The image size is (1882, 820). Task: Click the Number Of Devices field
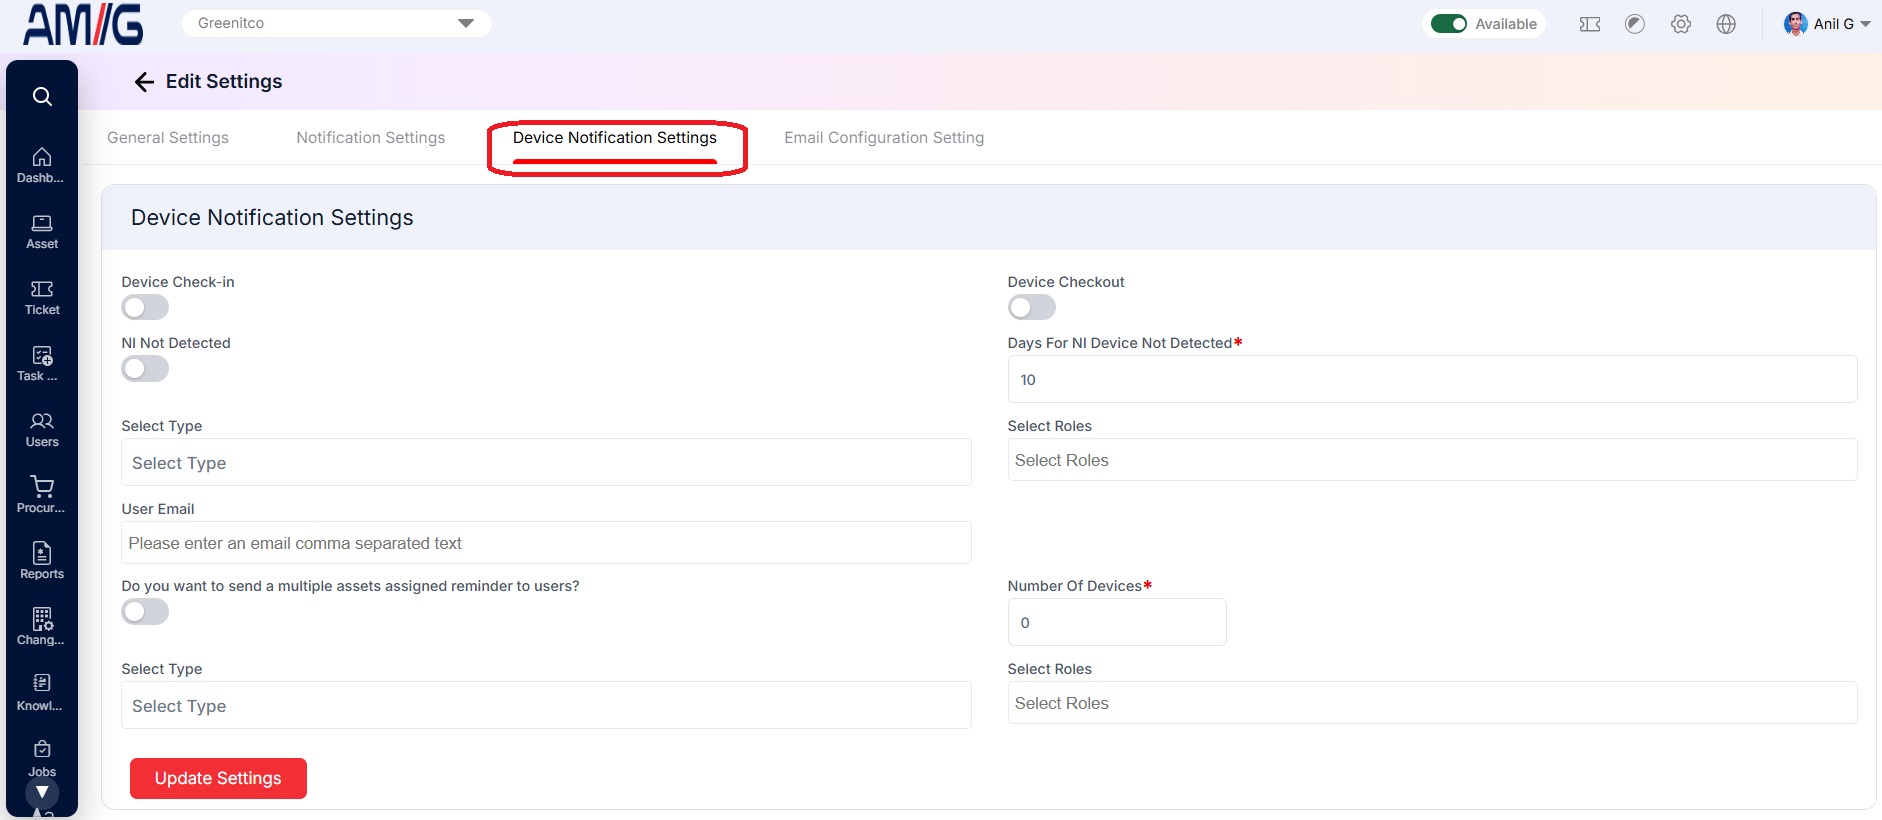point(1117,622)
